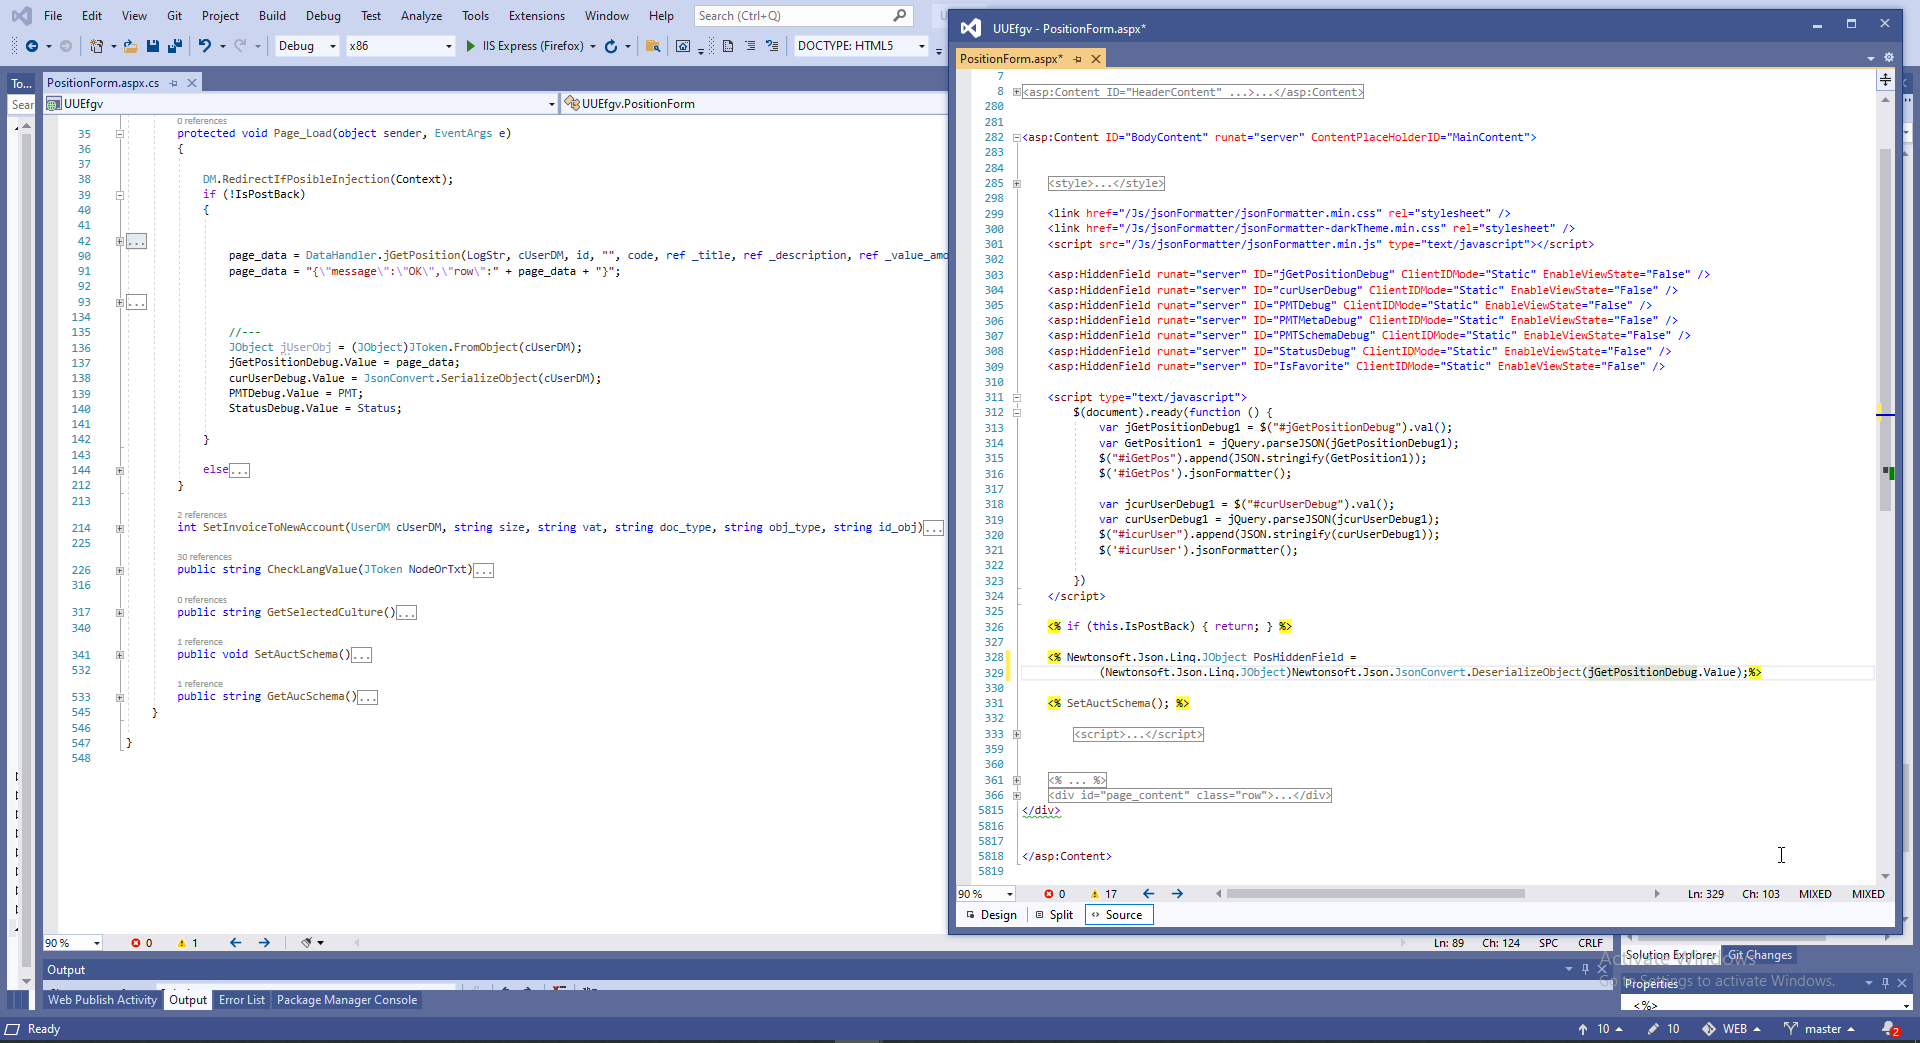Pin the PositionForm.aspx.cs tab
This screenshot has height=1043, width=1920.
[174, 83]
